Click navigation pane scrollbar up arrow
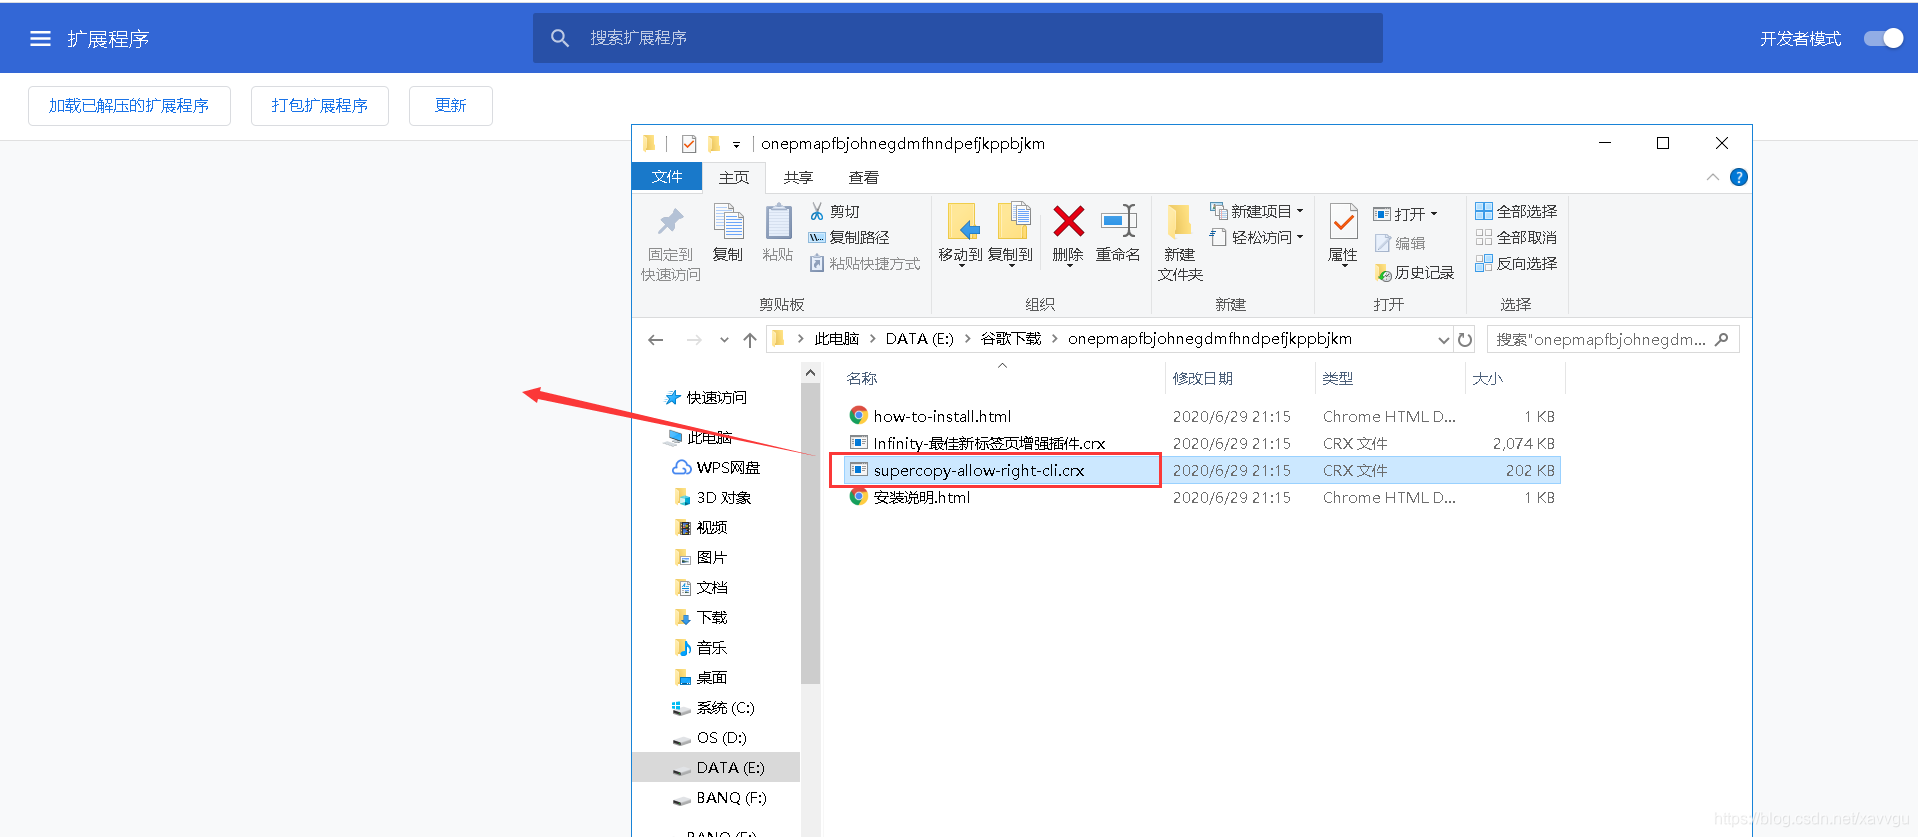1918x837 pixels. tap(810, 373)
